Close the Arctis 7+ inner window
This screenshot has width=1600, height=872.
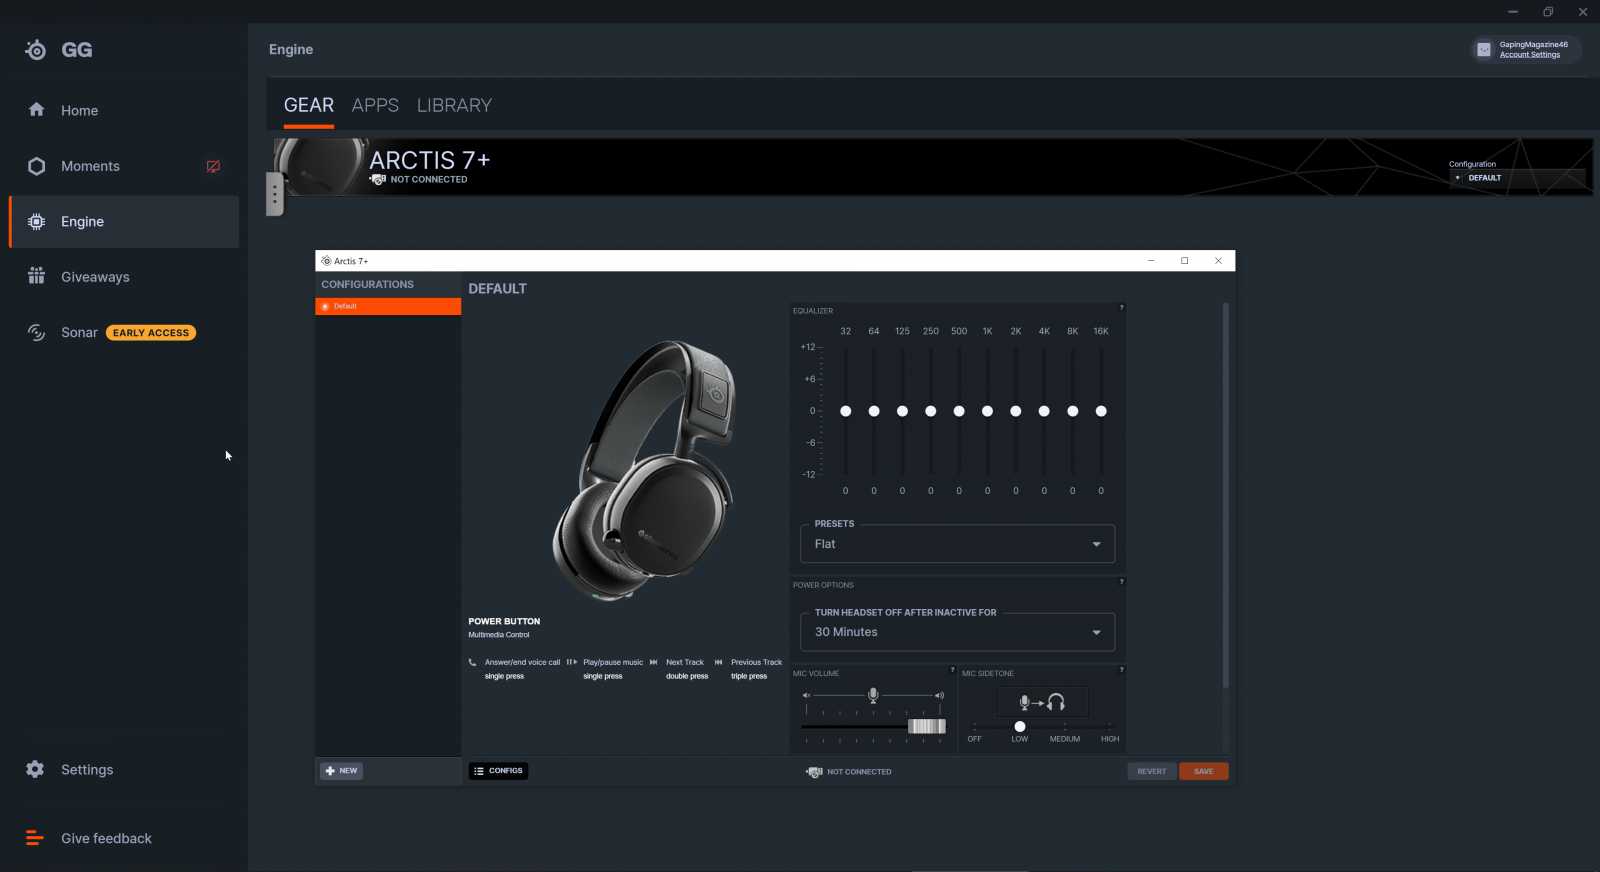pyautogui.click(x=1218, y=261)
